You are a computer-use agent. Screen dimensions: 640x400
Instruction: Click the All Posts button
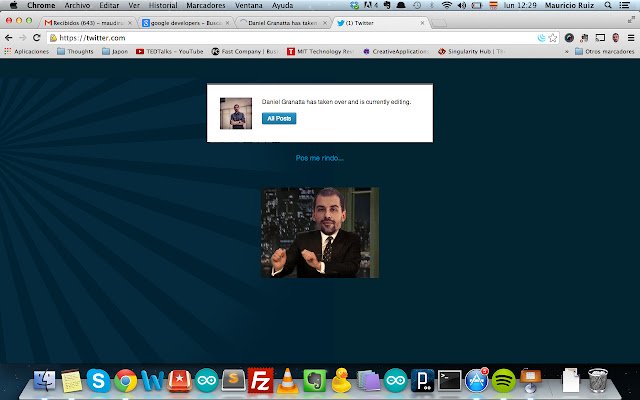pyautogui.click(x=279, y=118)
